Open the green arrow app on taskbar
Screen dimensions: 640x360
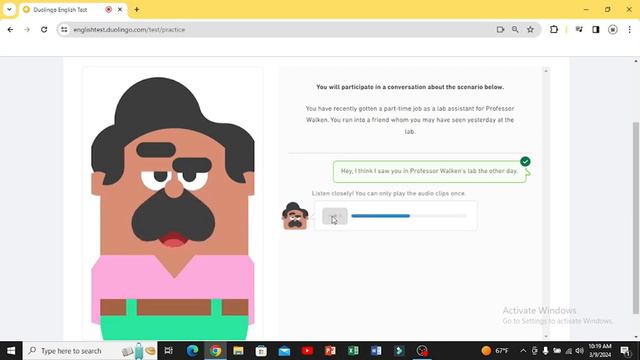pyautogui.click(x=399, y=351)
